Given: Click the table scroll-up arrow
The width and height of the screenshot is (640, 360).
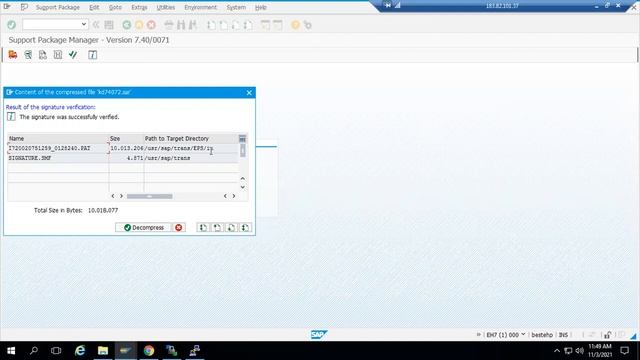Looking at the screenshot, I should pos(242,178).
